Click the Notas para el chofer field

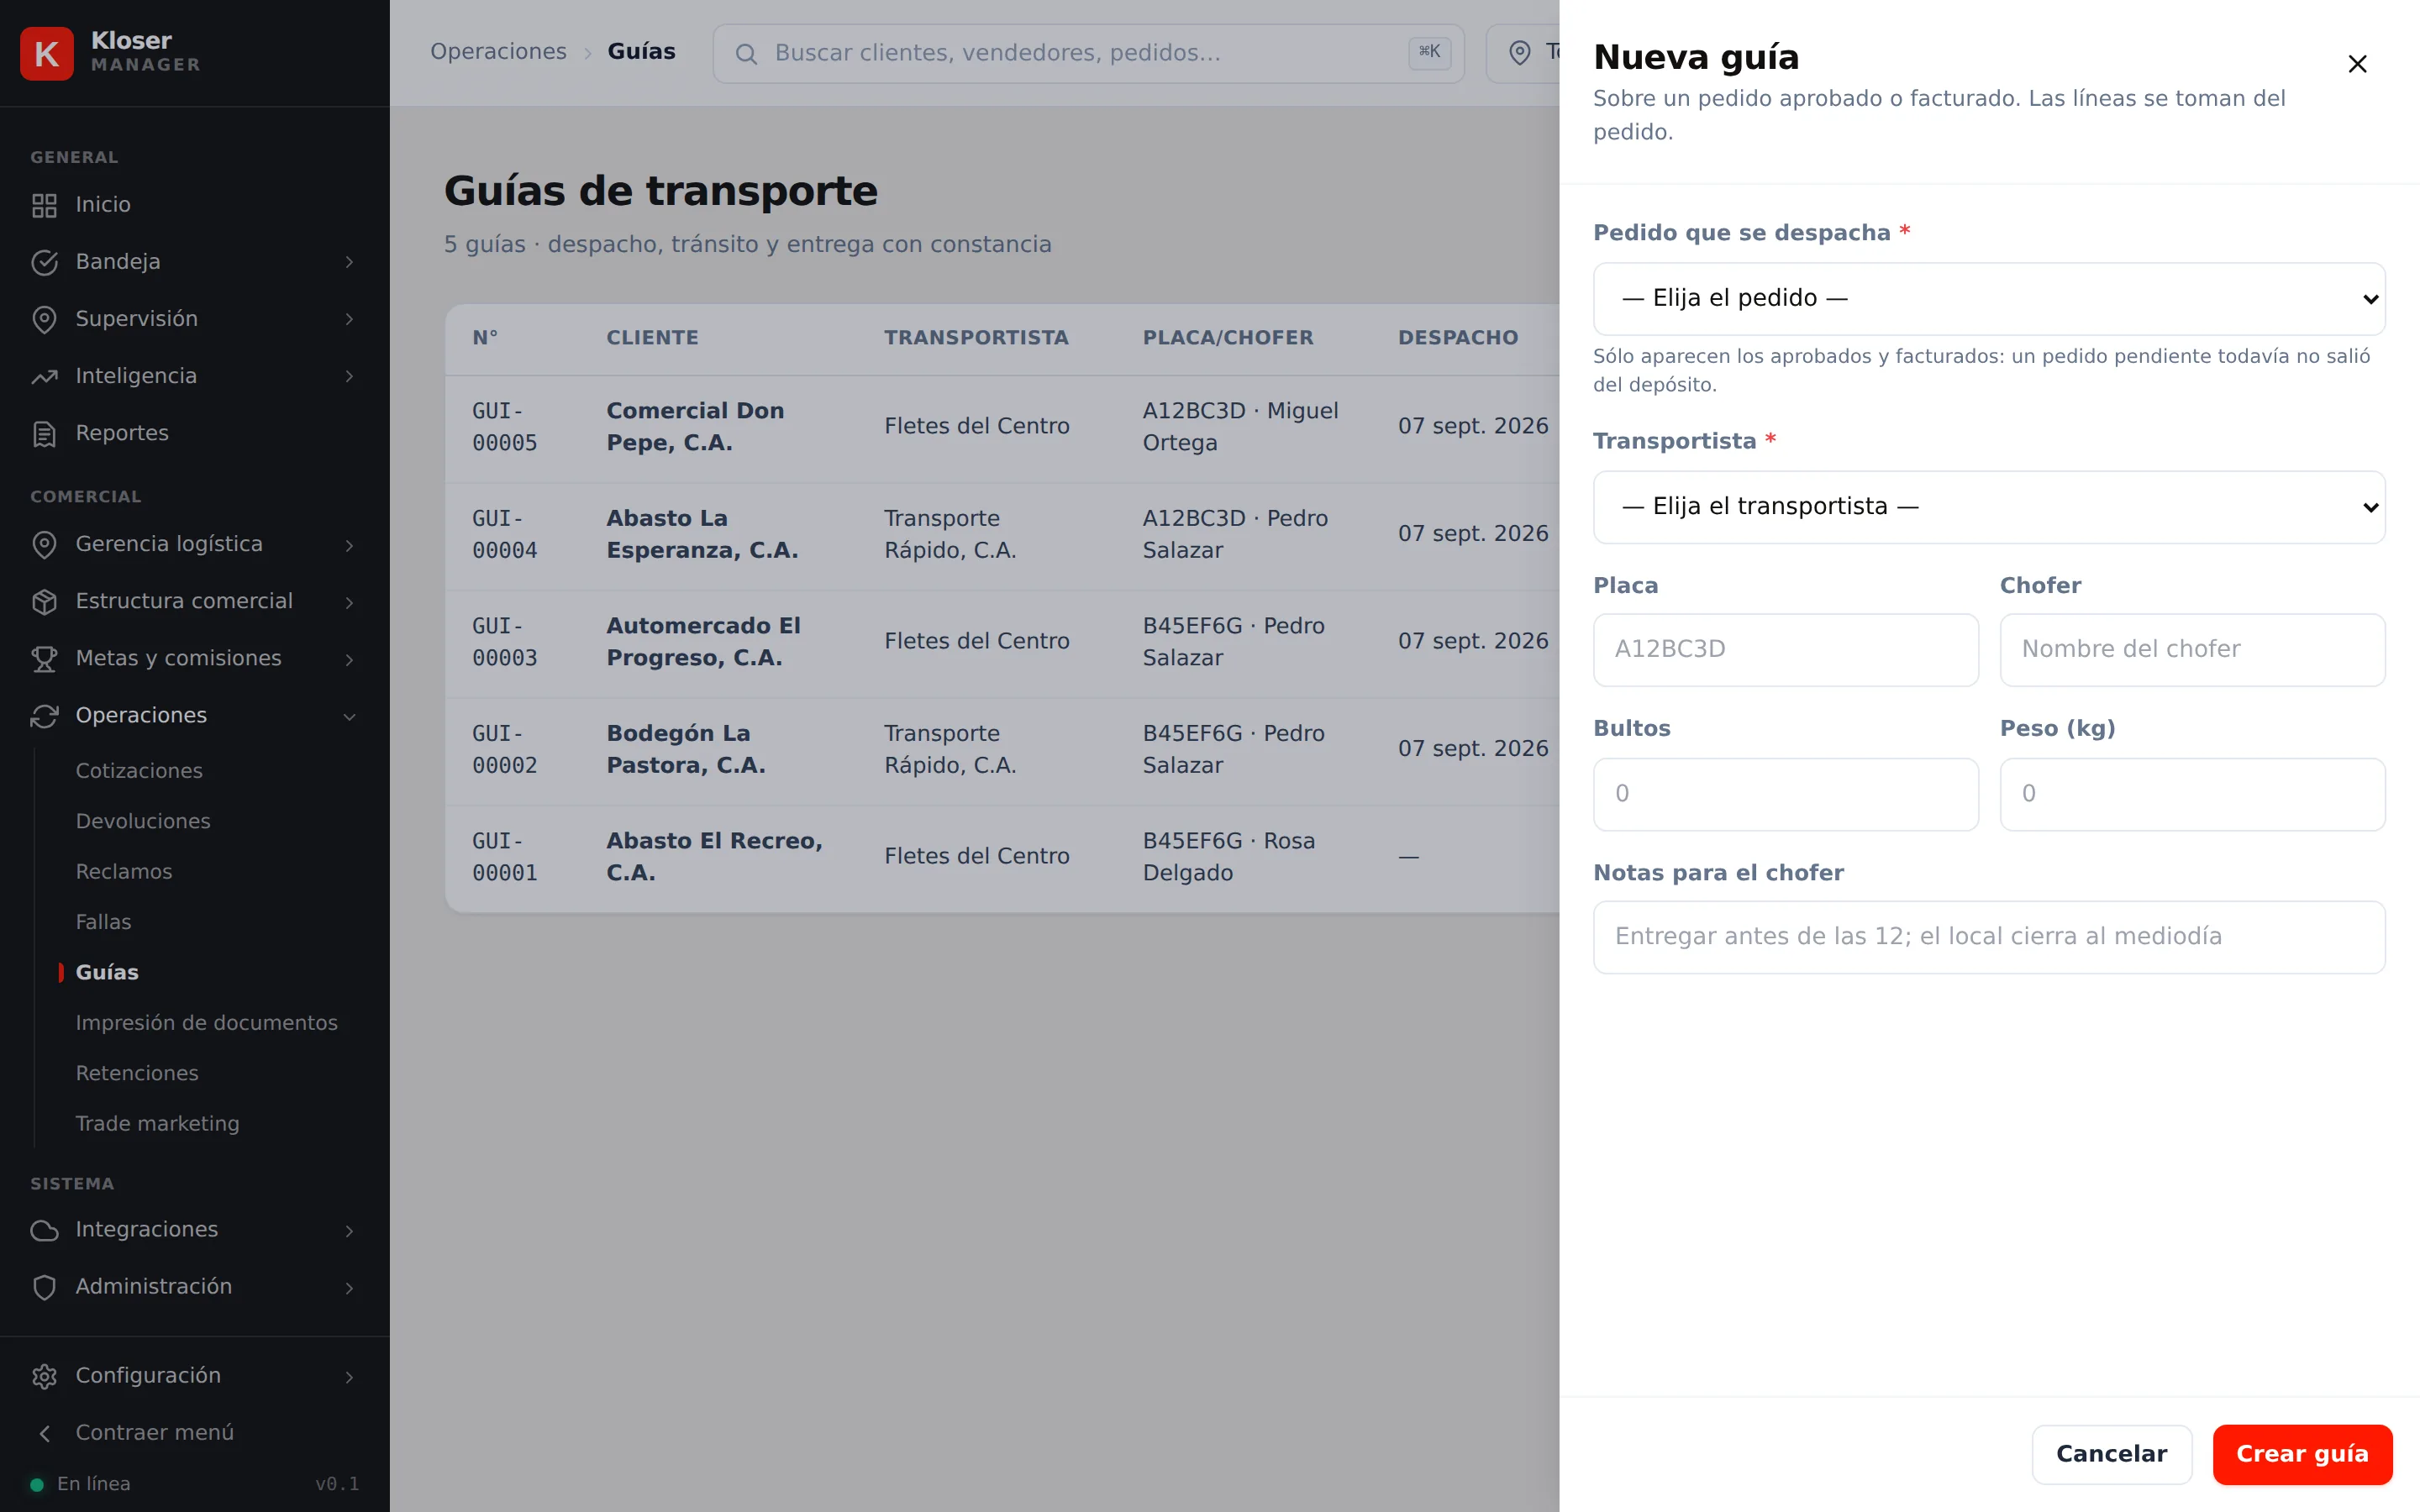click(x=1988, y=937)
